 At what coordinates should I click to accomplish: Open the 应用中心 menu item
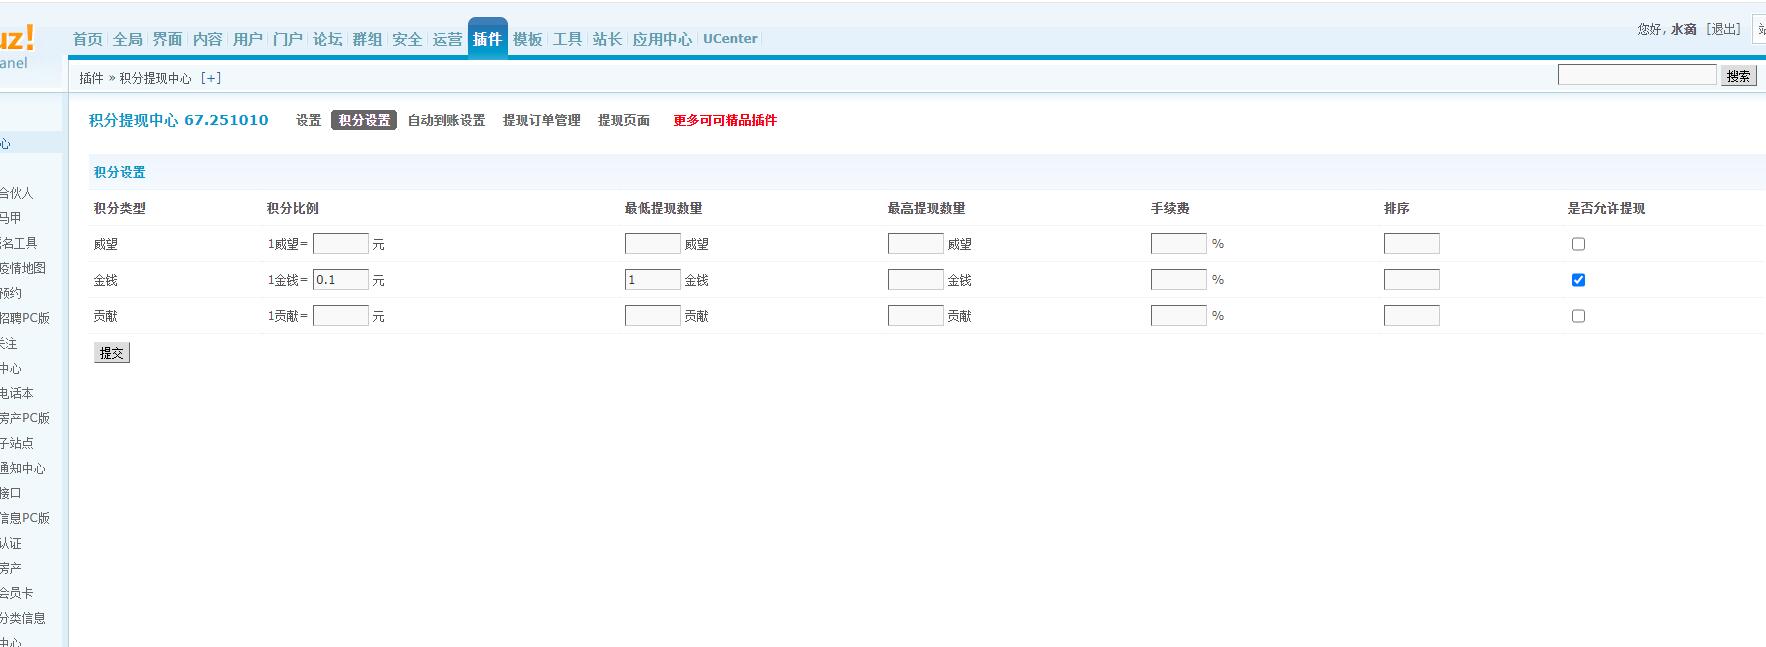662,39
